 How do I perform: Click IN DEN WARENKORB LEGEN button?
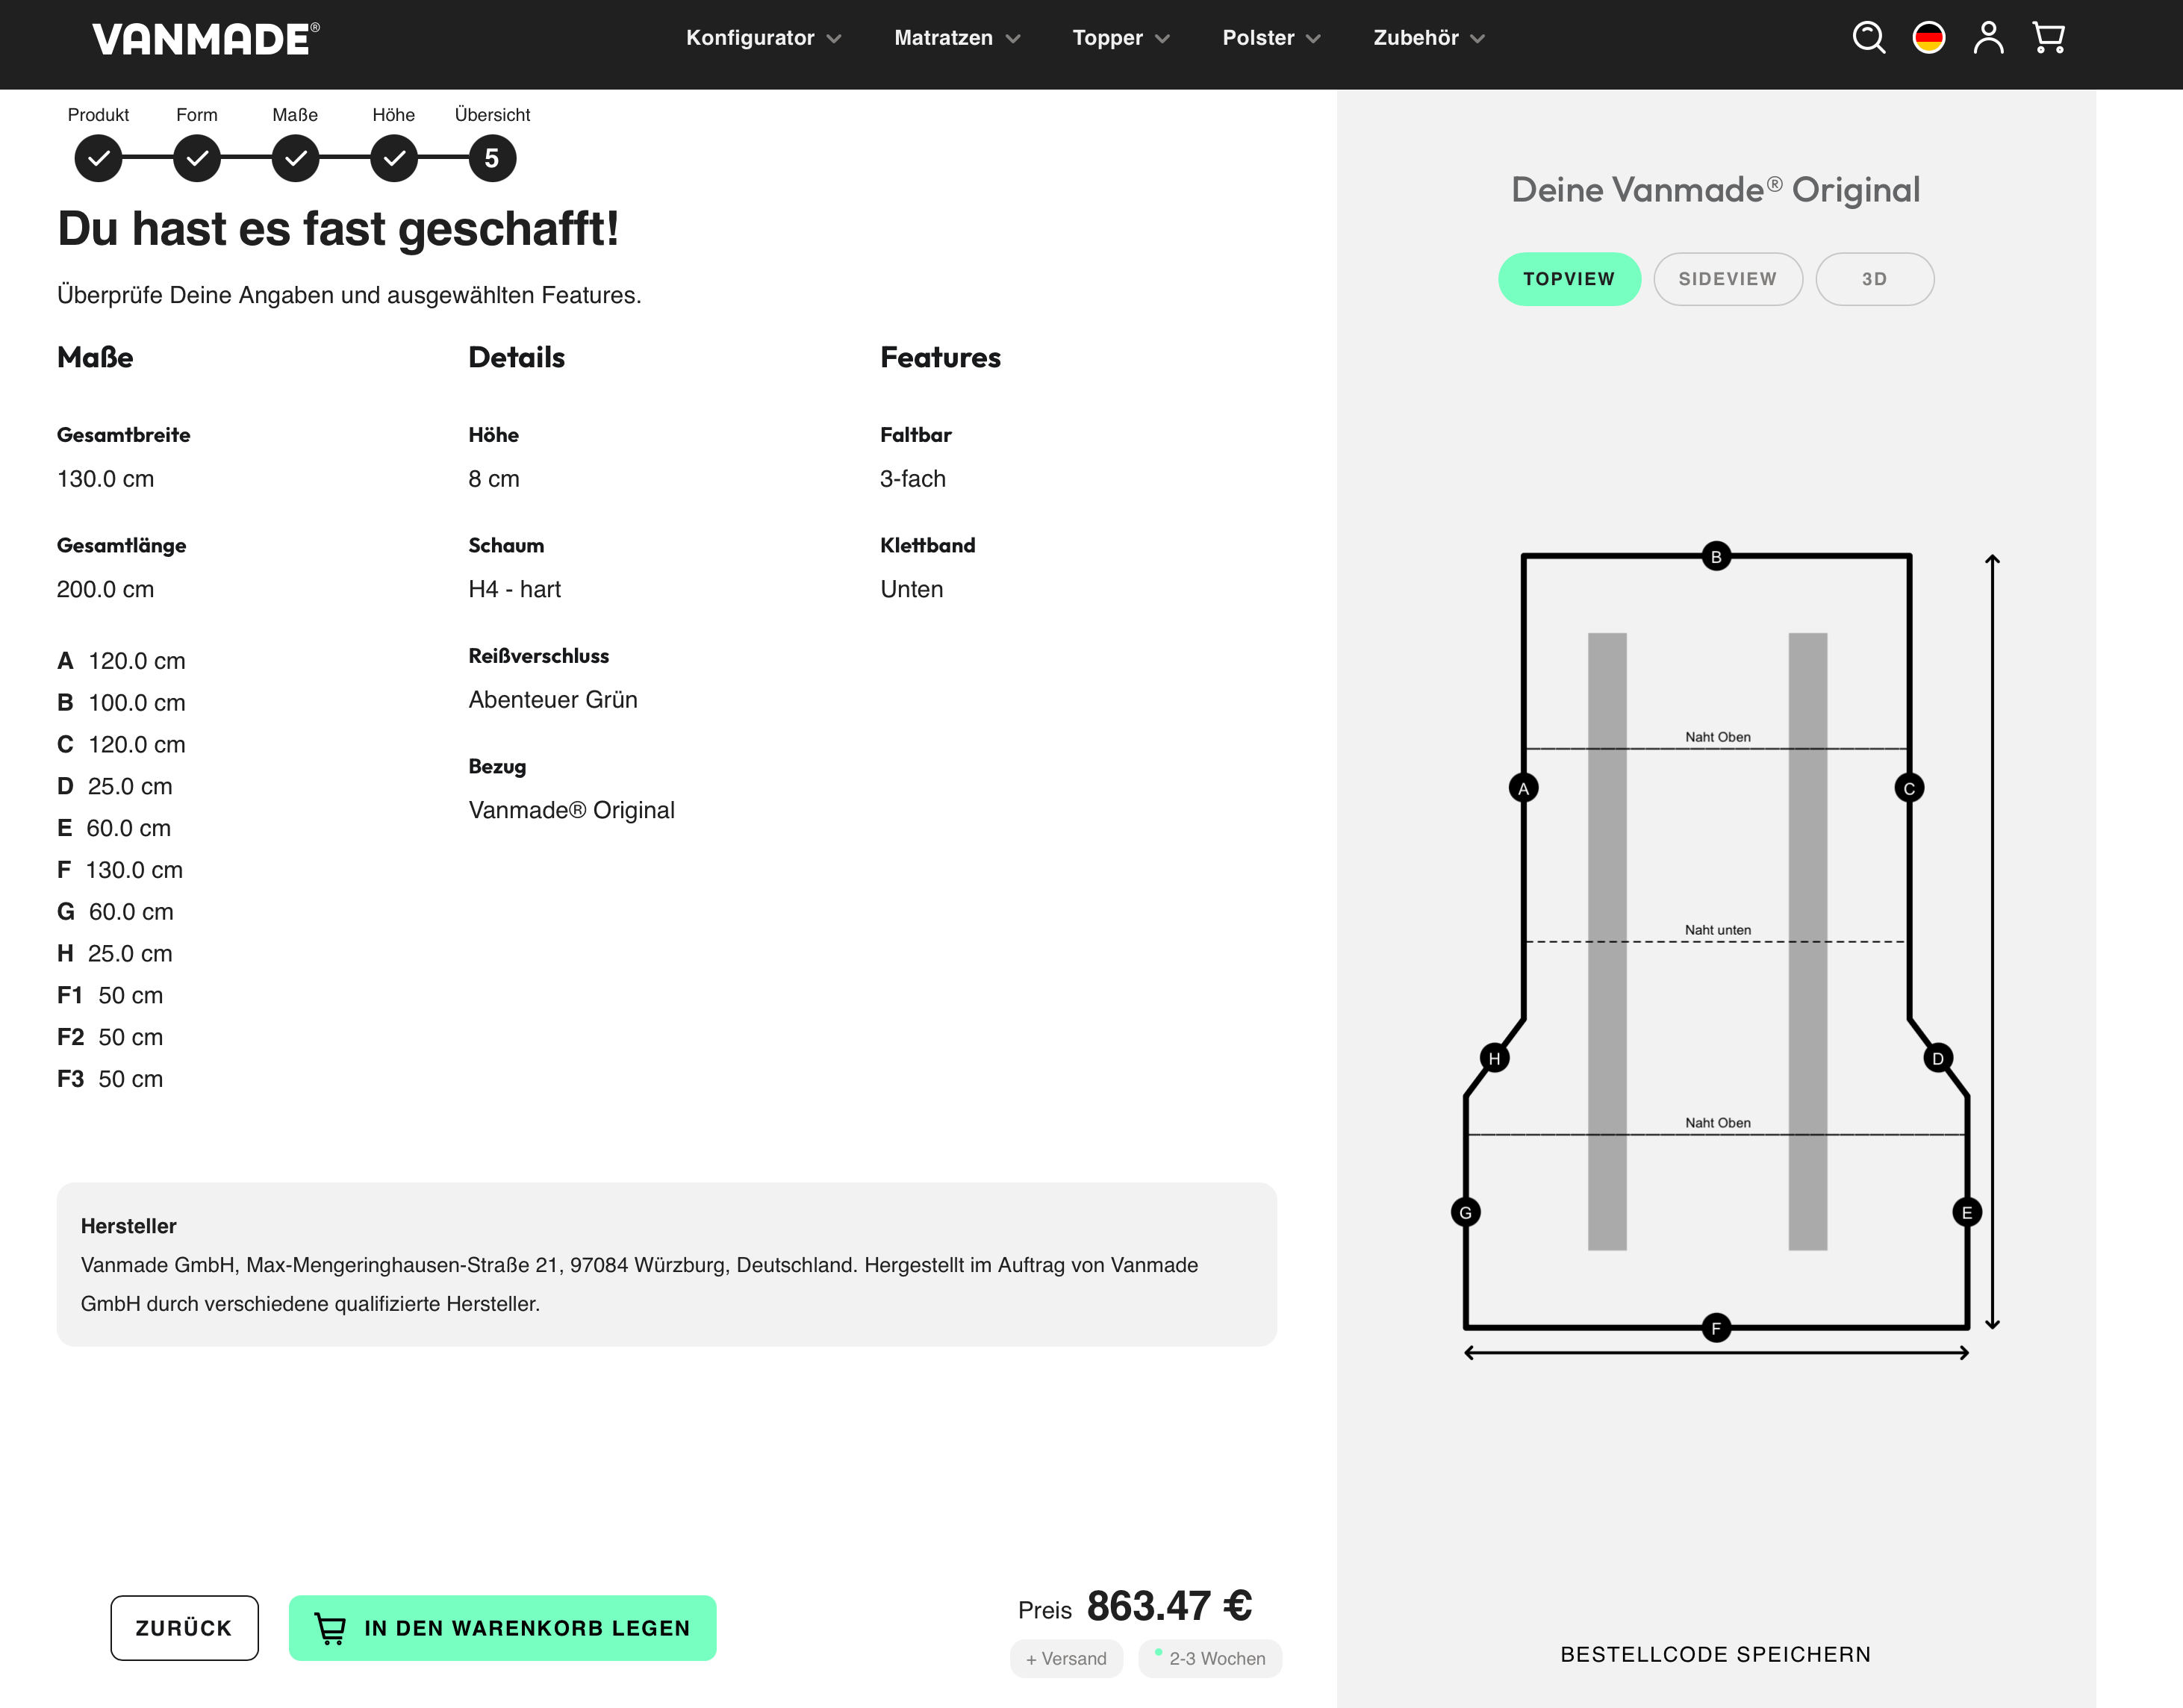click(502, 1628)
